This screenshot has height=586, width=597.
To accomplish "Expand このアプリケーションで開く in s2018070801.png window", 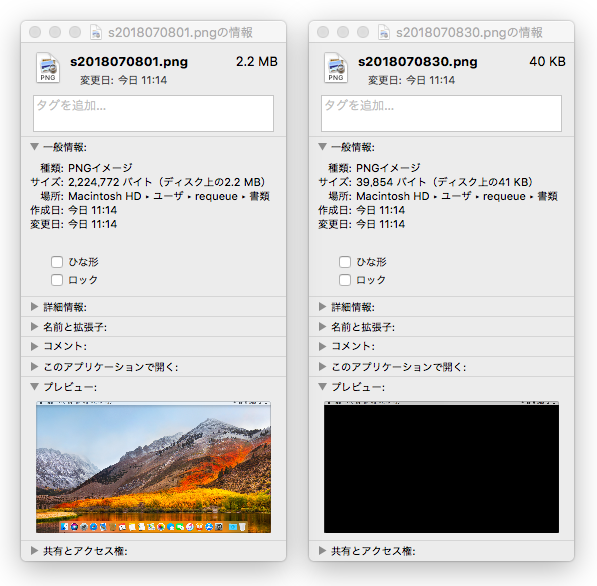I will pos(34,366).
